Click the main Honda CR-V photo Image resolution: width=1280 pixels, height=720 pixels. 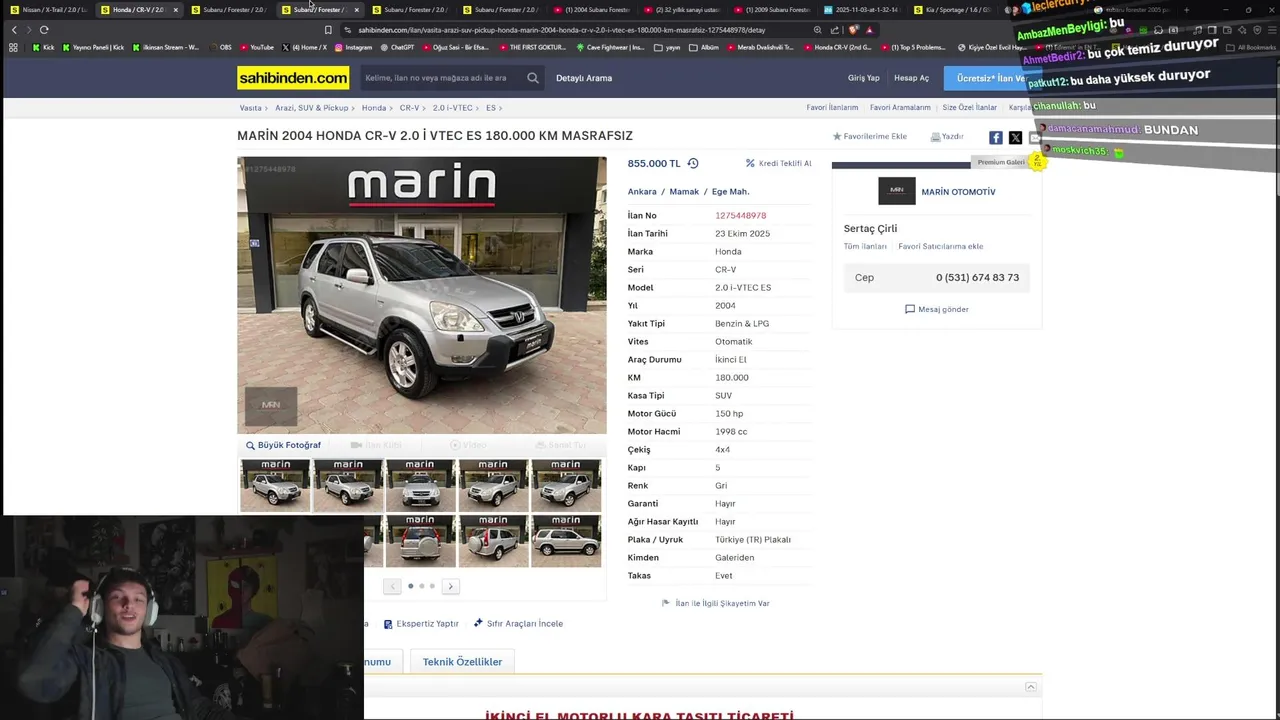coord(422,295)
